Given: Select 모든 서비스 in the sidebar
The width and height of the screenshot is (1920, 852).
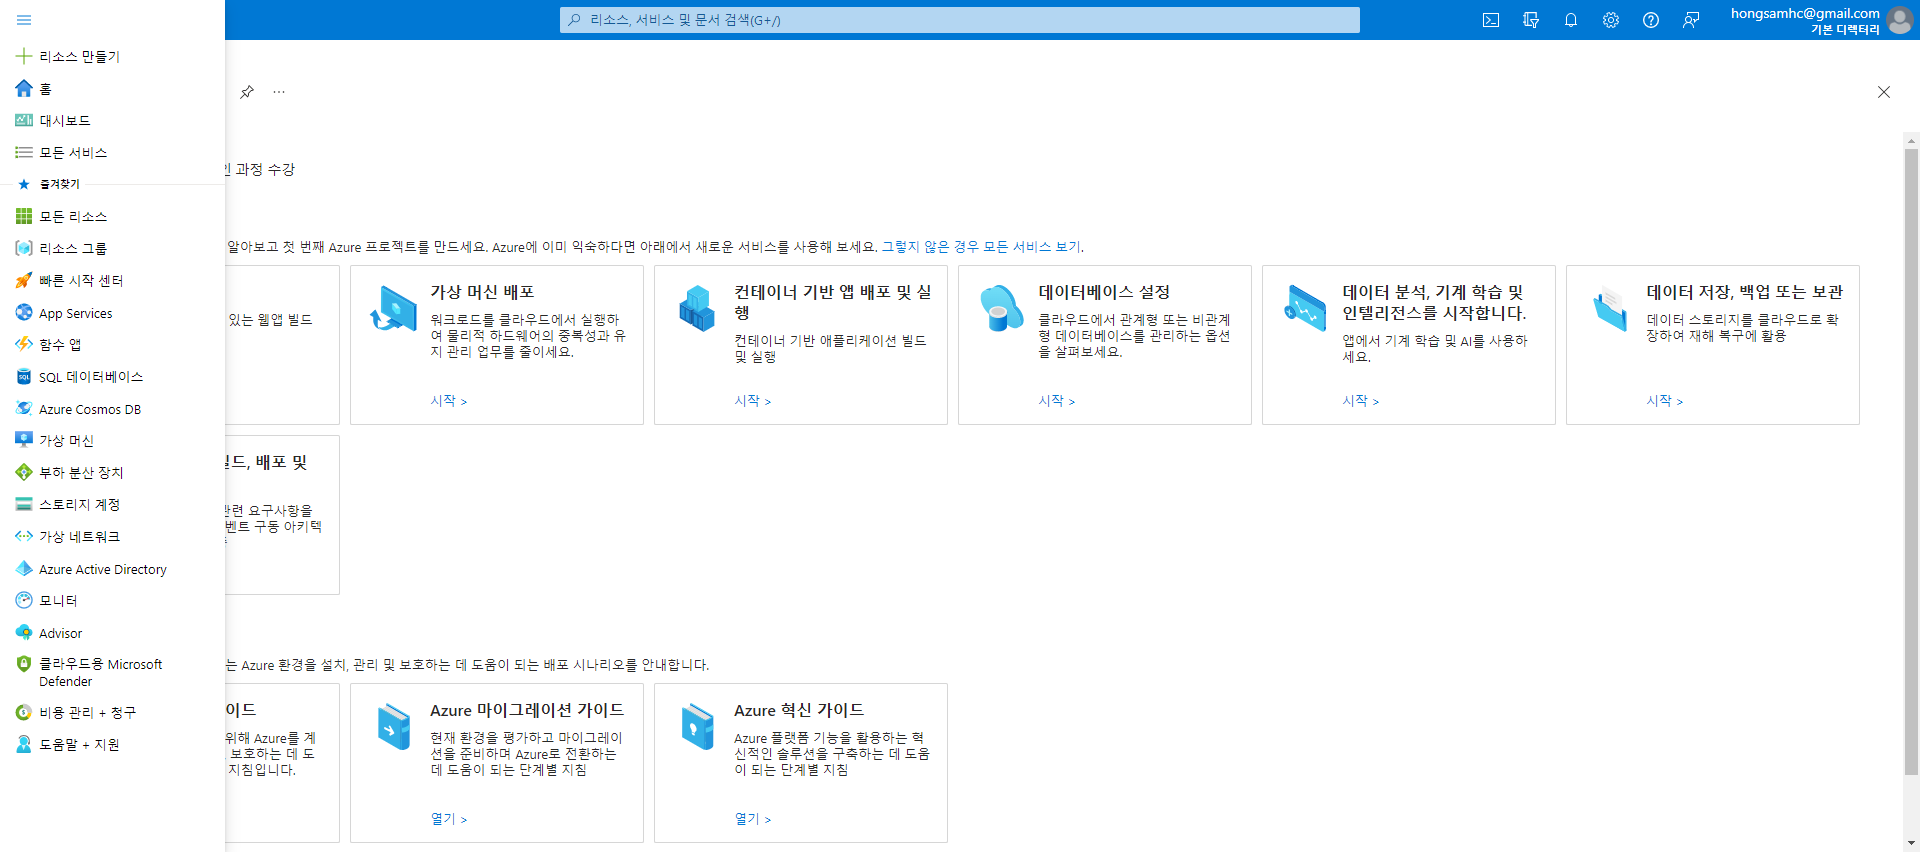Looking at the screenshot, I should 73,153.
